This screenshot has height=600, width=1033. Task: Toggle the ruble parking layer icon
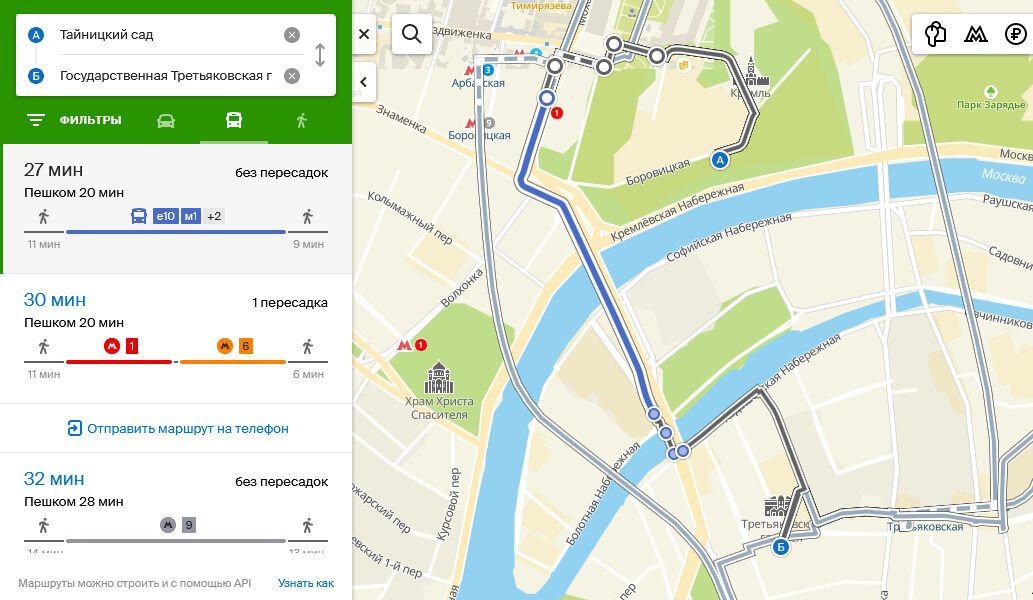click(x=1015, y=34)
